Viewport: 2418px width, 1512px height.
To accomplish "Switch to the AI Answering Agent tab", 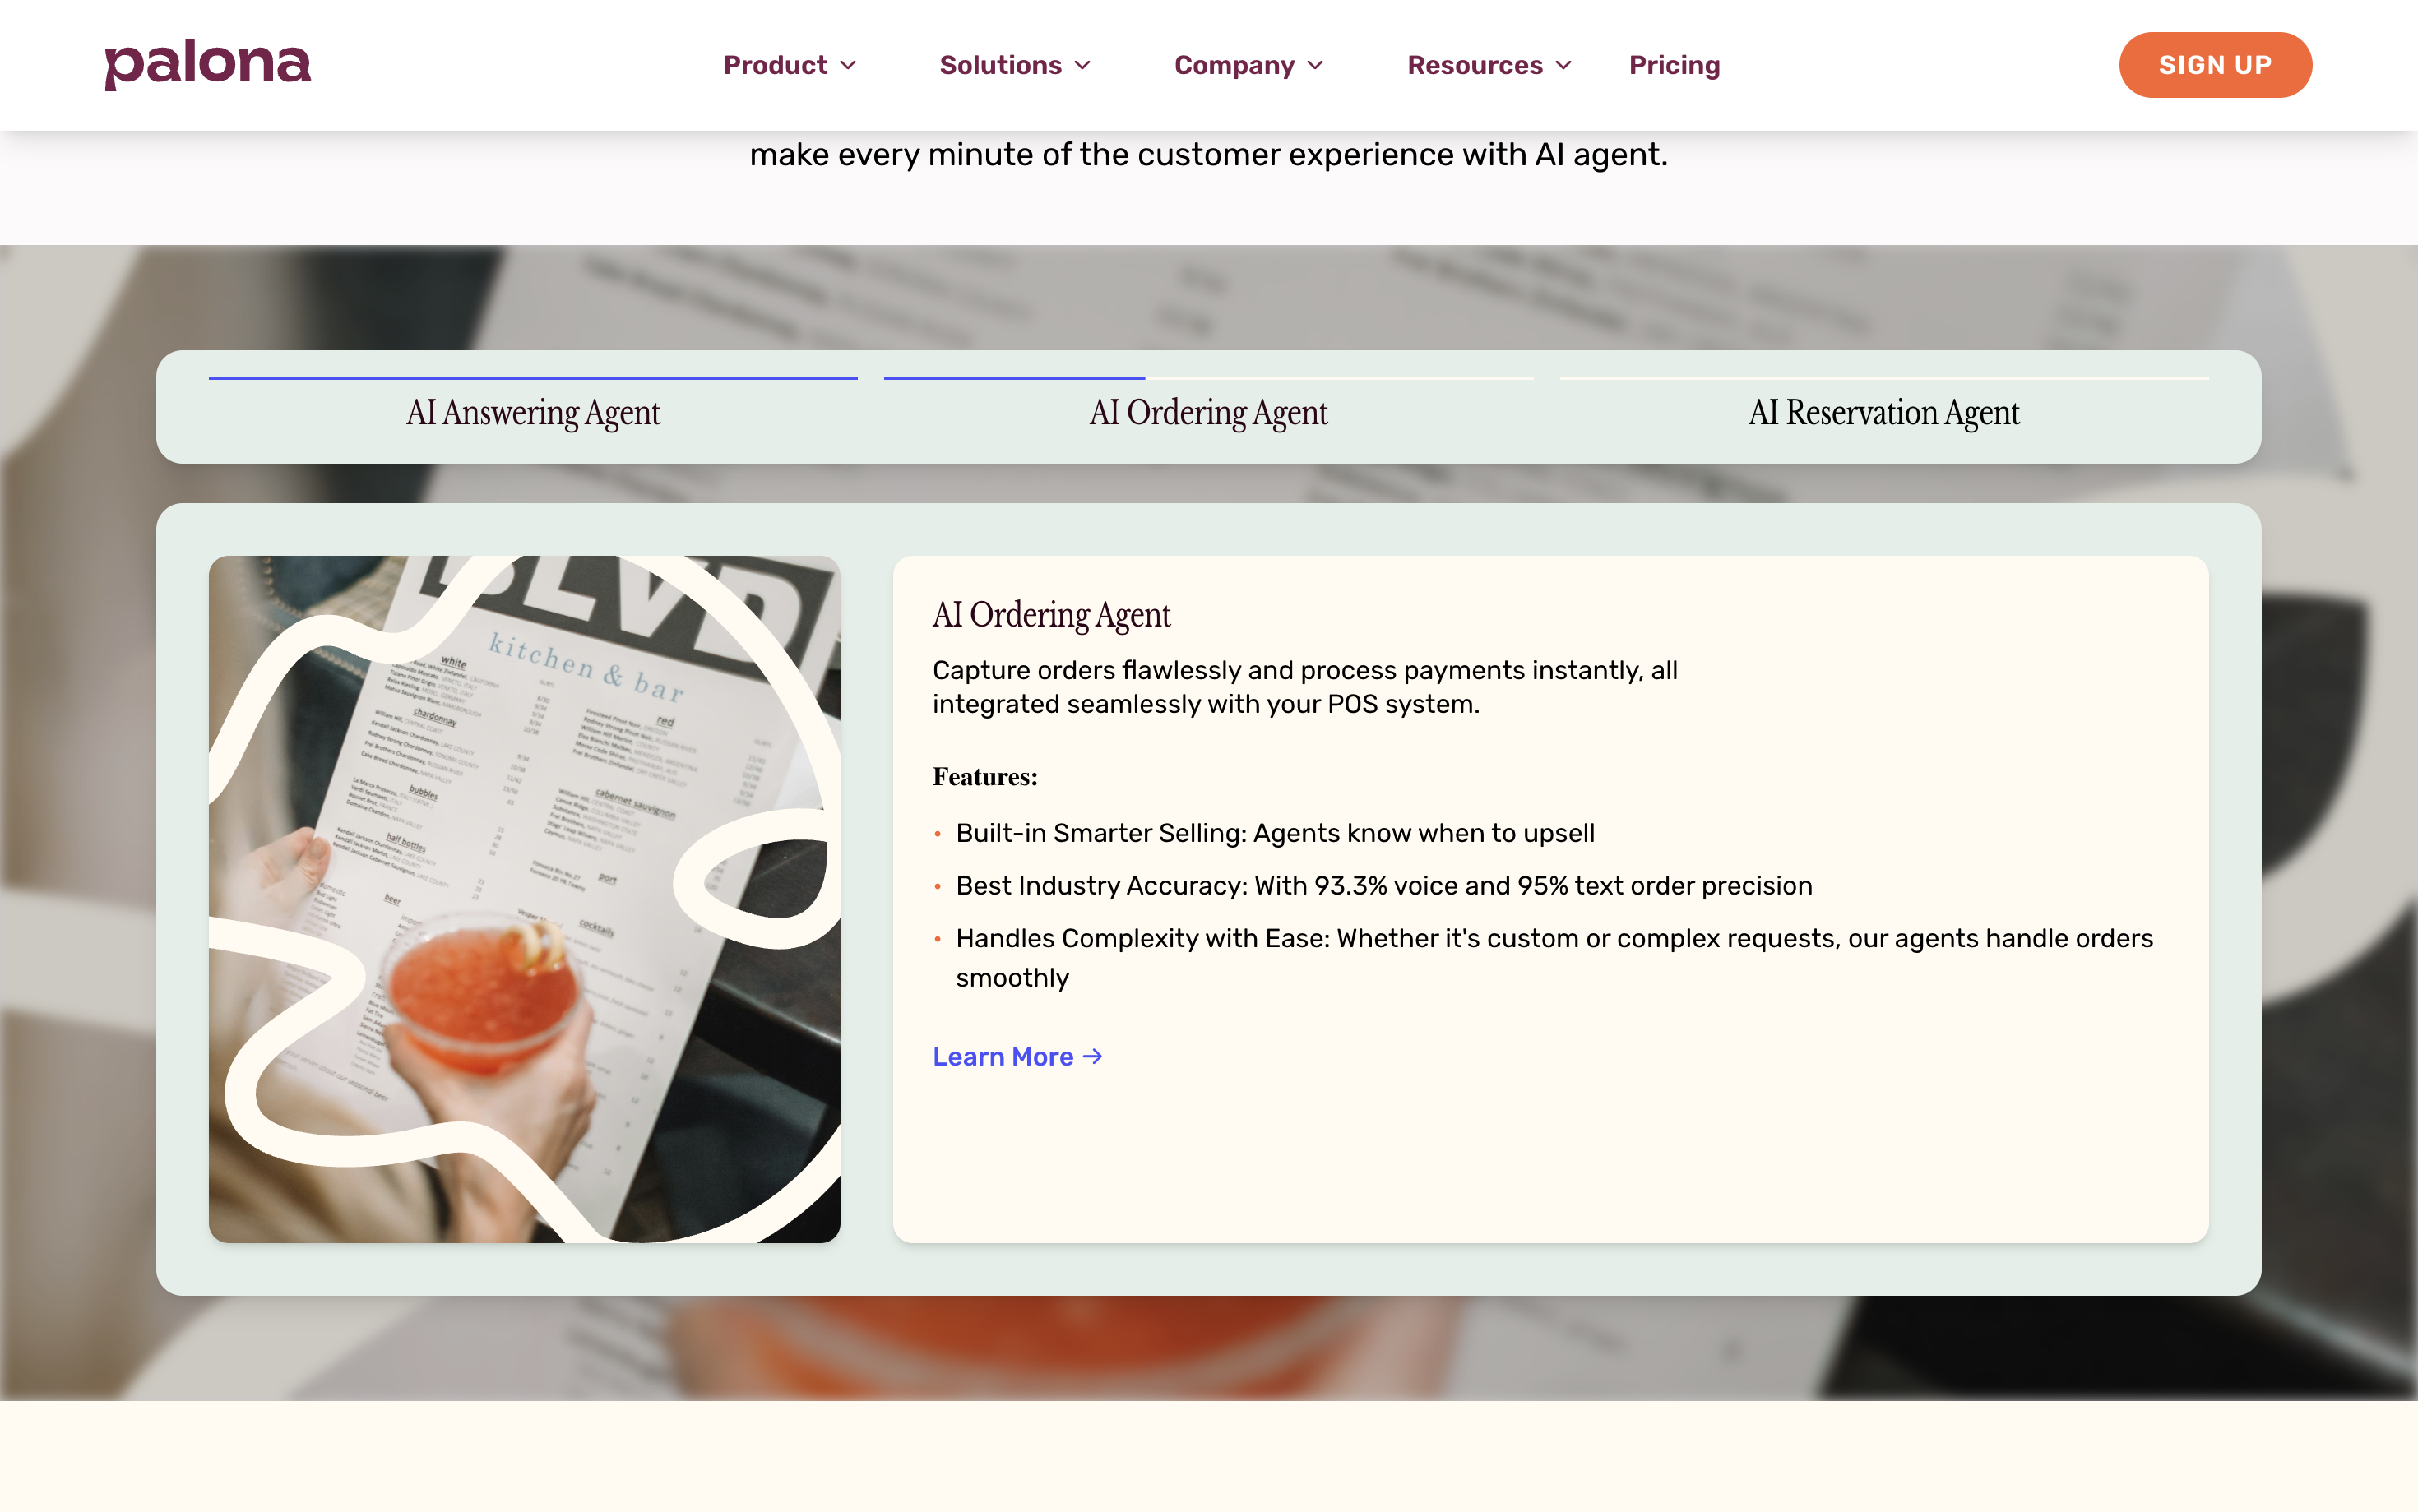I will [533, 413].
